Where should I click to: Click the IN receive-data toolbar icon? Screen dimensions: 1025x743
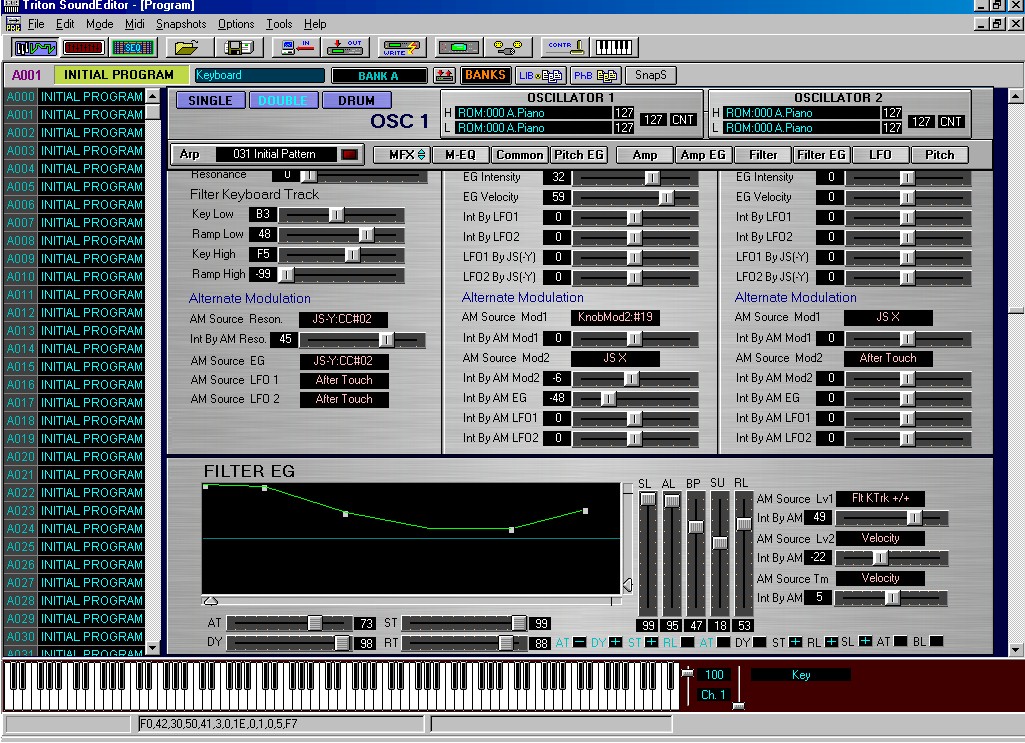pos(296,47)
